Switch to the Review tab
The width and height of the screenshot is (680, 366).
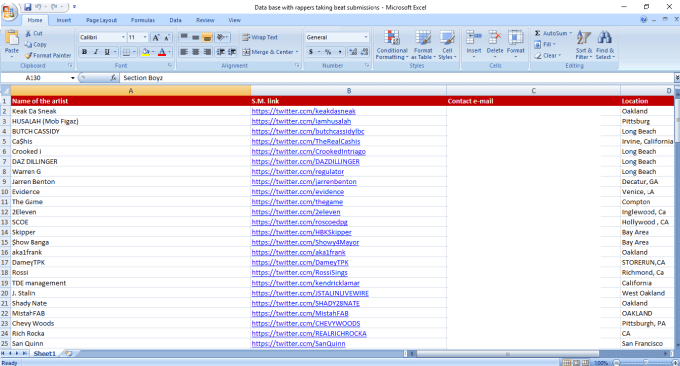click(205, 20)
